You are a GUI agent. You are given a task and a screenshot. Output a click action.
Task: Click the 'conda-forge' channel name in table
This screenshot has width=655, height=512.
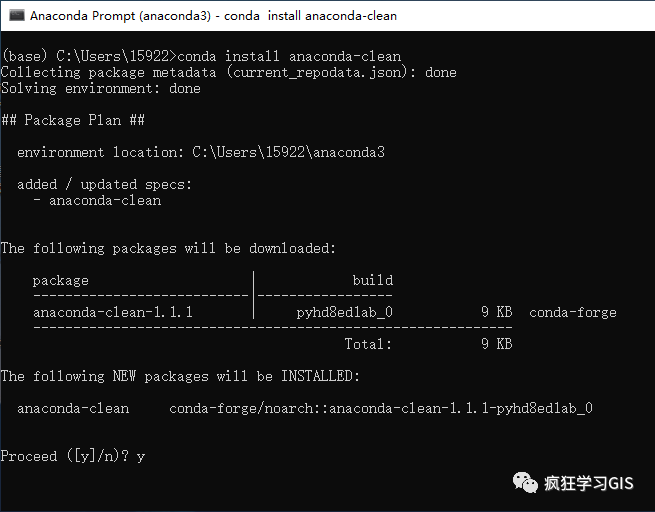click(x=573, y=312)
